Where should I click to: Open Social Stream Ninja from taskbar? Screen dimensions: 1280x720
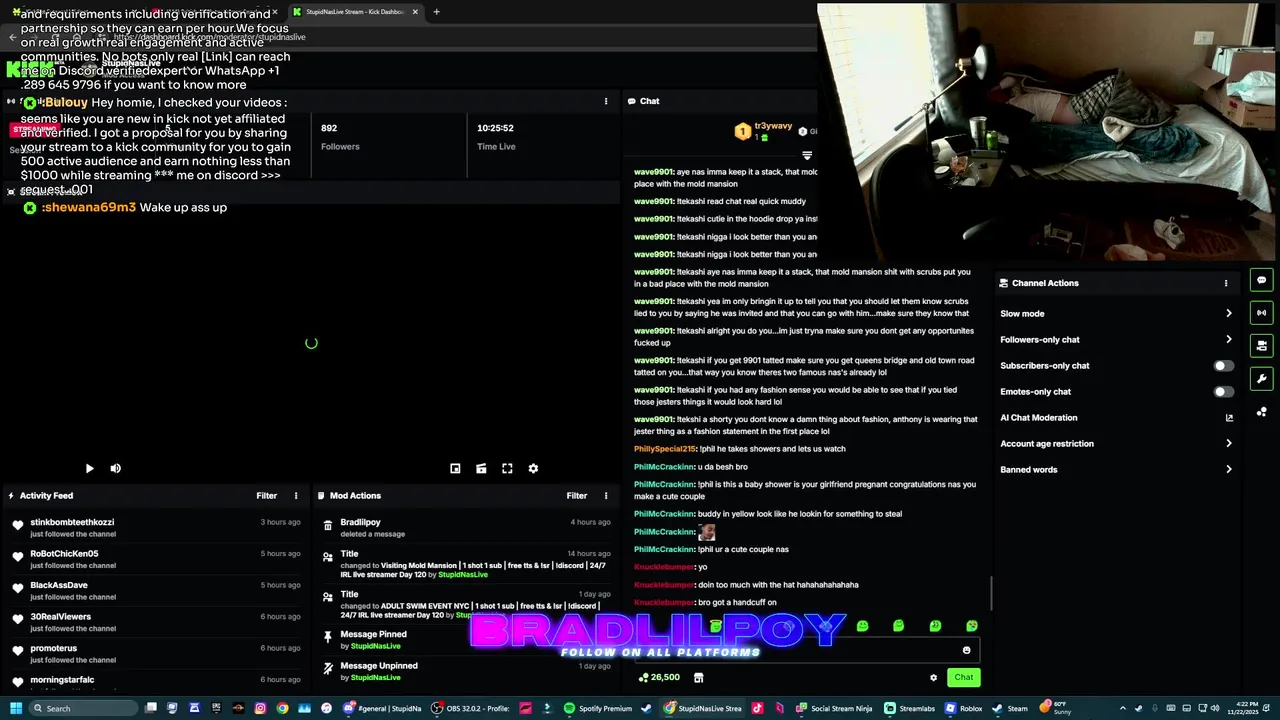834,708
